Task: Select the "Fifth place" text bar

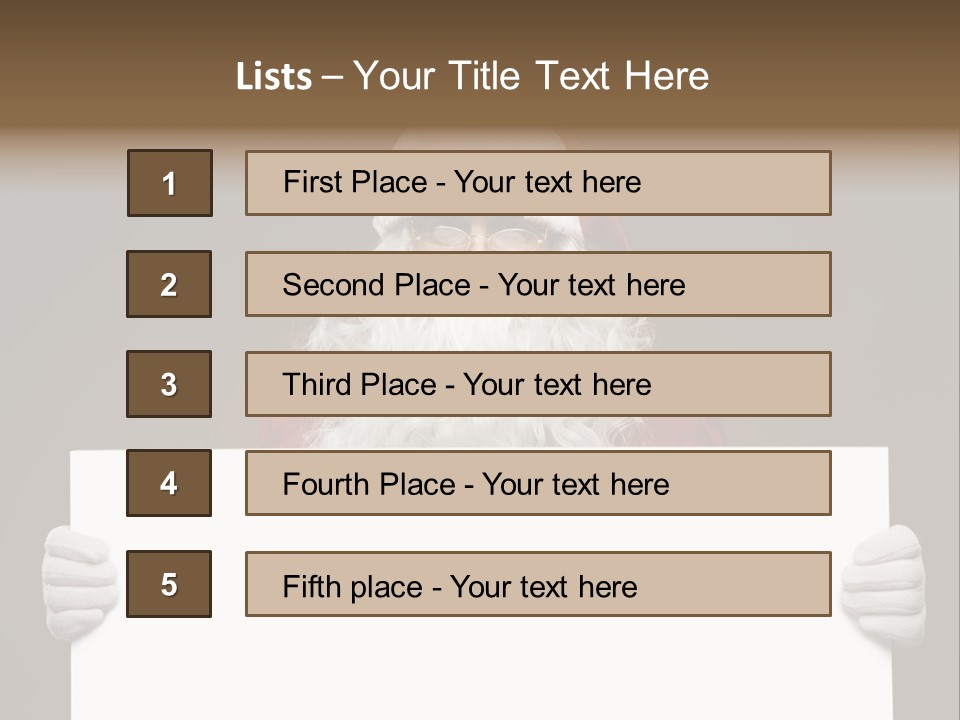Action: 538,584
